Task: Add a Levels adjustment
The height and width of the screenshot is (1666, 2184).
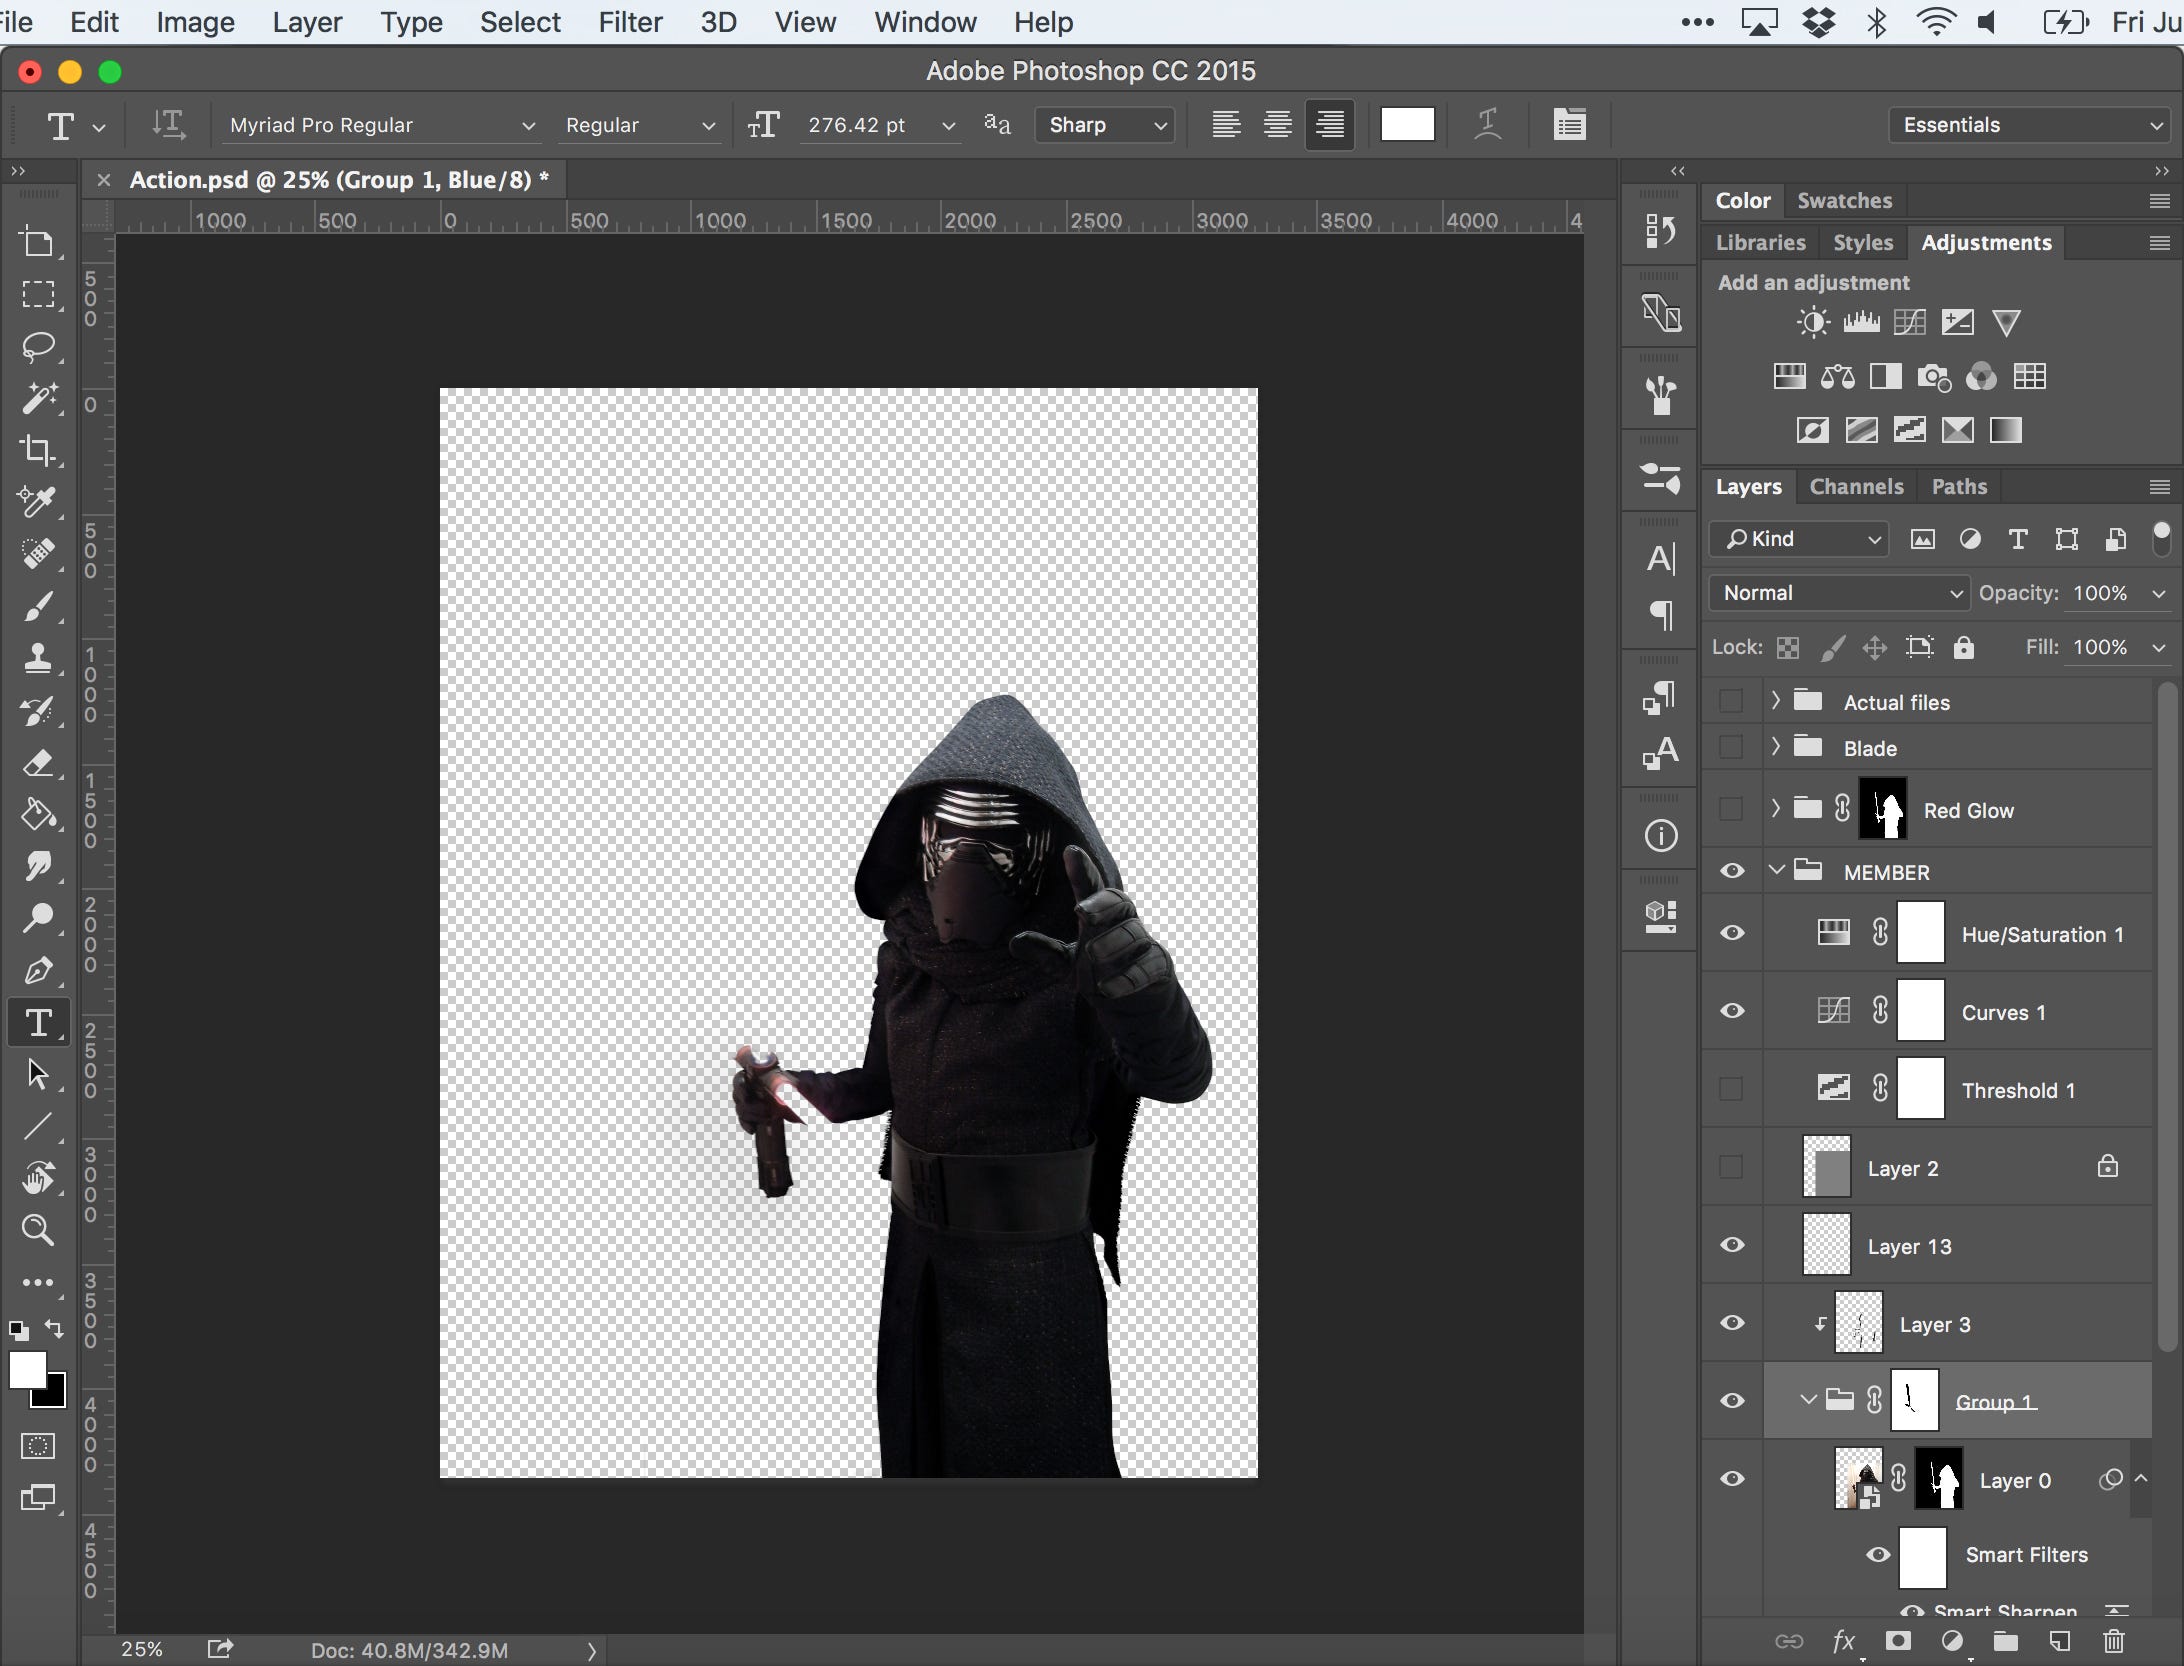Action: 1861,322
